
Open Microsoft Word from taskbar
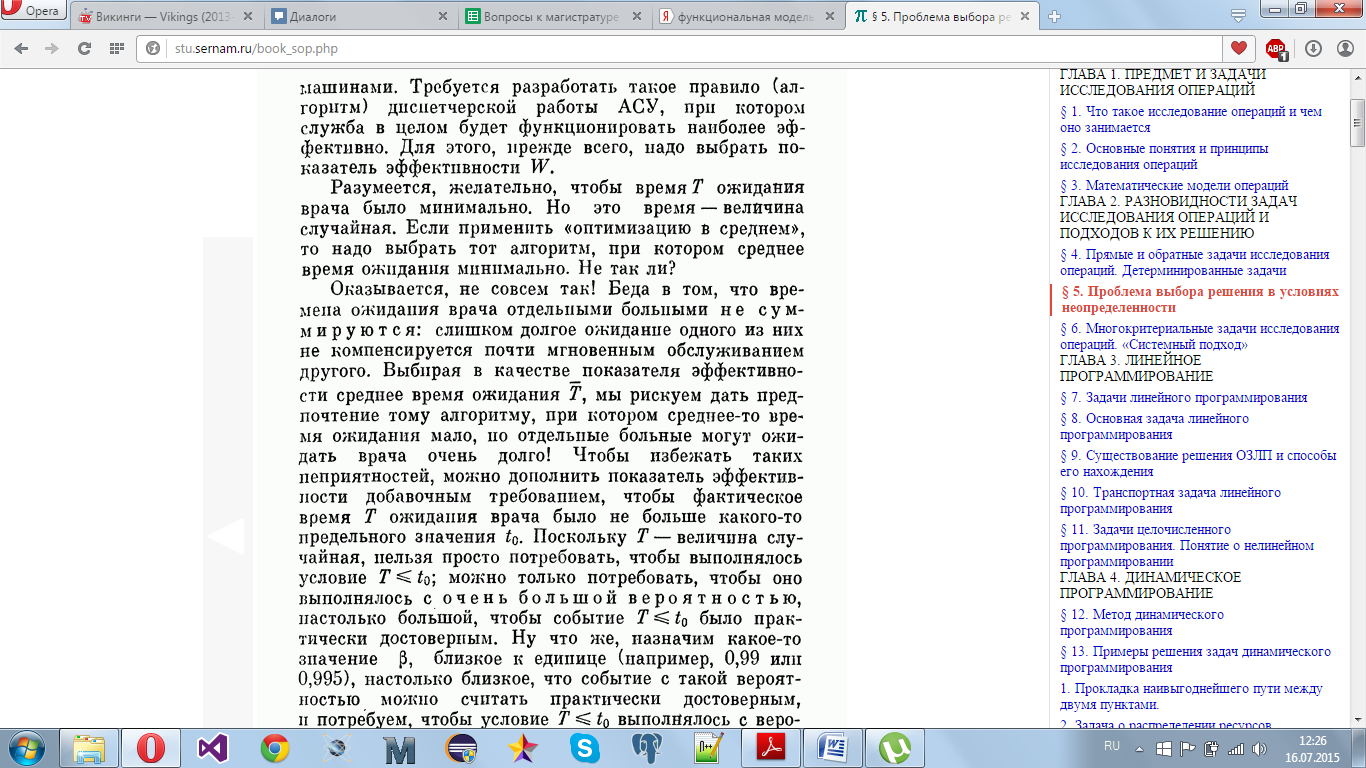point(833,747)
